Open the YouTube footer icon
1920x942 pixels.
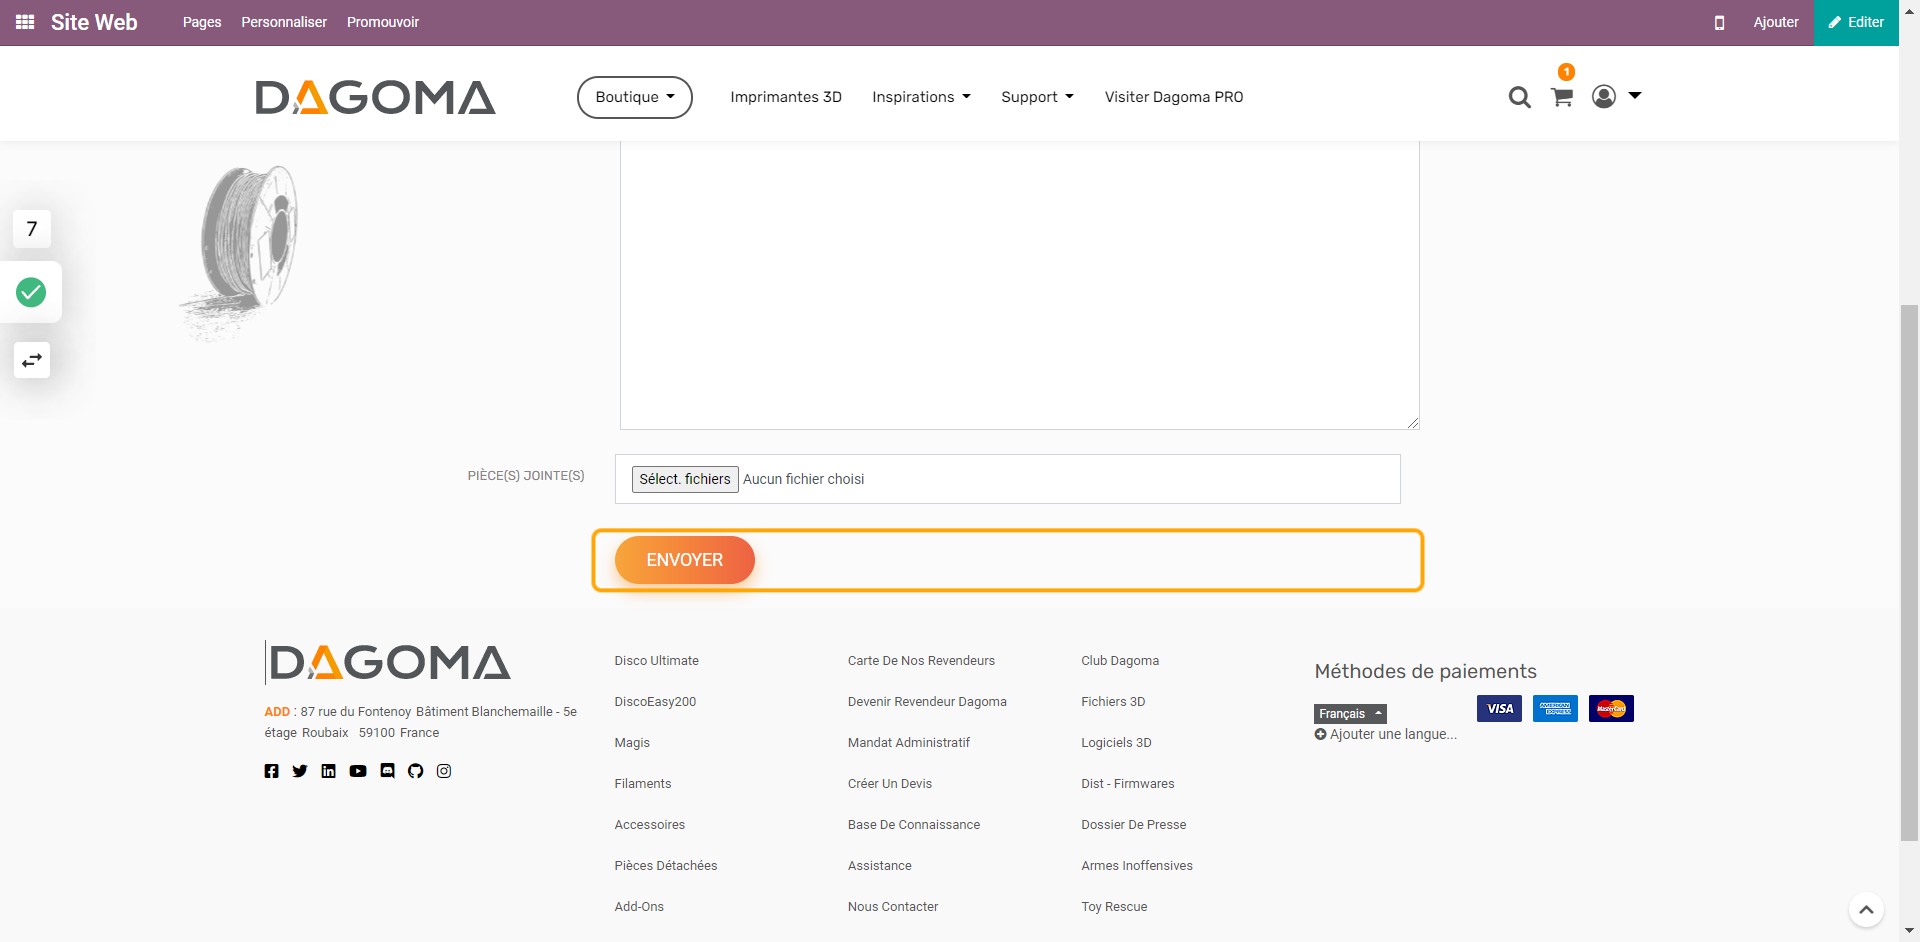(358, 771)
